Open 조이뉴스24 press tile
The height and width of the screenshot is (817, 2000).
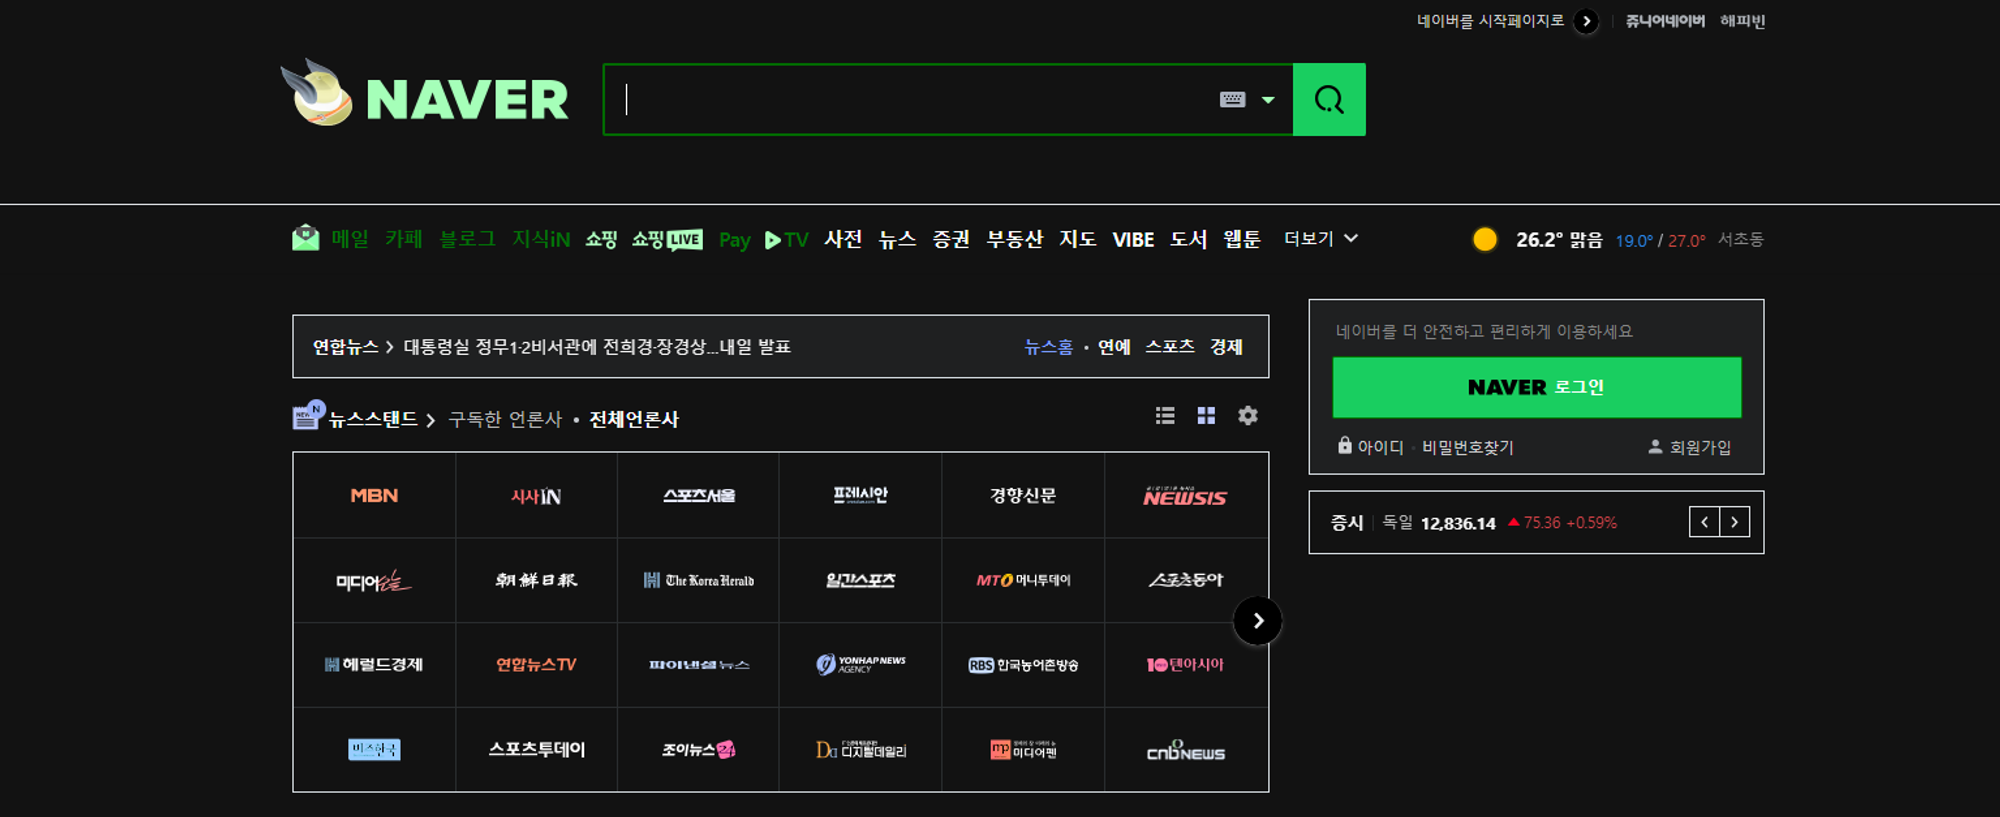[x=698, y=749]
